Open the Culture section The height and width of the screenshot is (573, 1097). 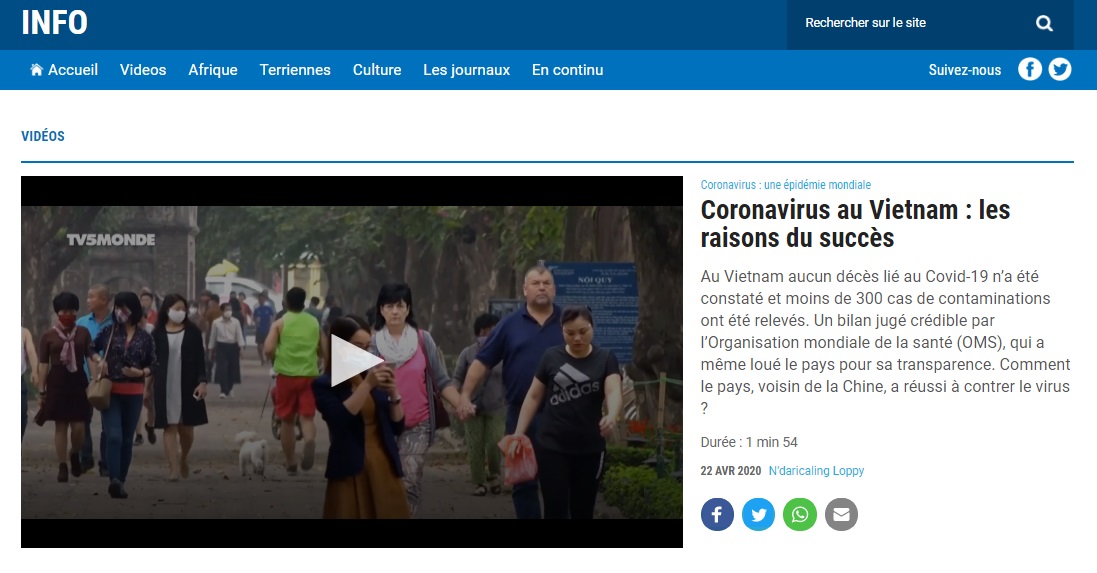(376, 70)
